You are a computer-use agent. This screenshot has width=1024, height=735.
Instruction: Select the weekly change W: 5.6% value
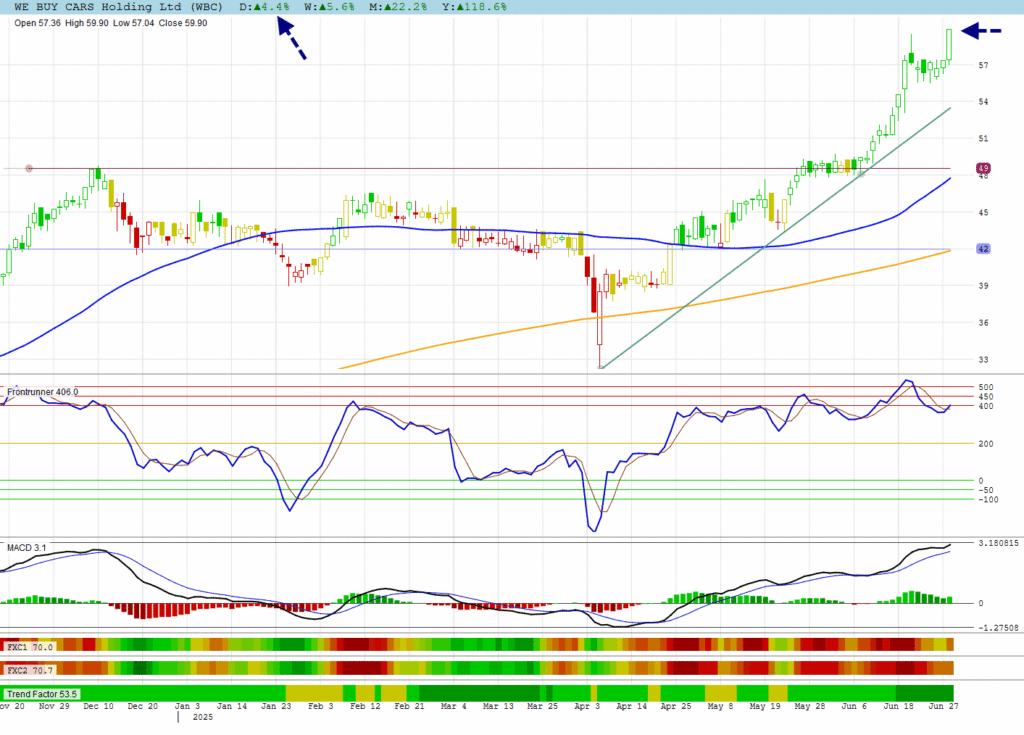click(329, 7)
